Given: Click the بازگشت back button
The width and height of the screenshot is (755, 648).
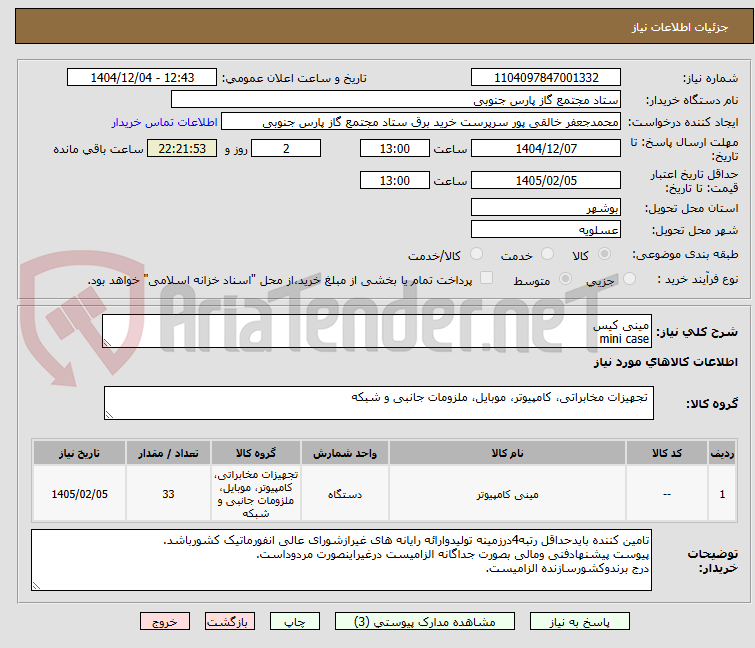Looking at the screenshot, I should 229,622.
